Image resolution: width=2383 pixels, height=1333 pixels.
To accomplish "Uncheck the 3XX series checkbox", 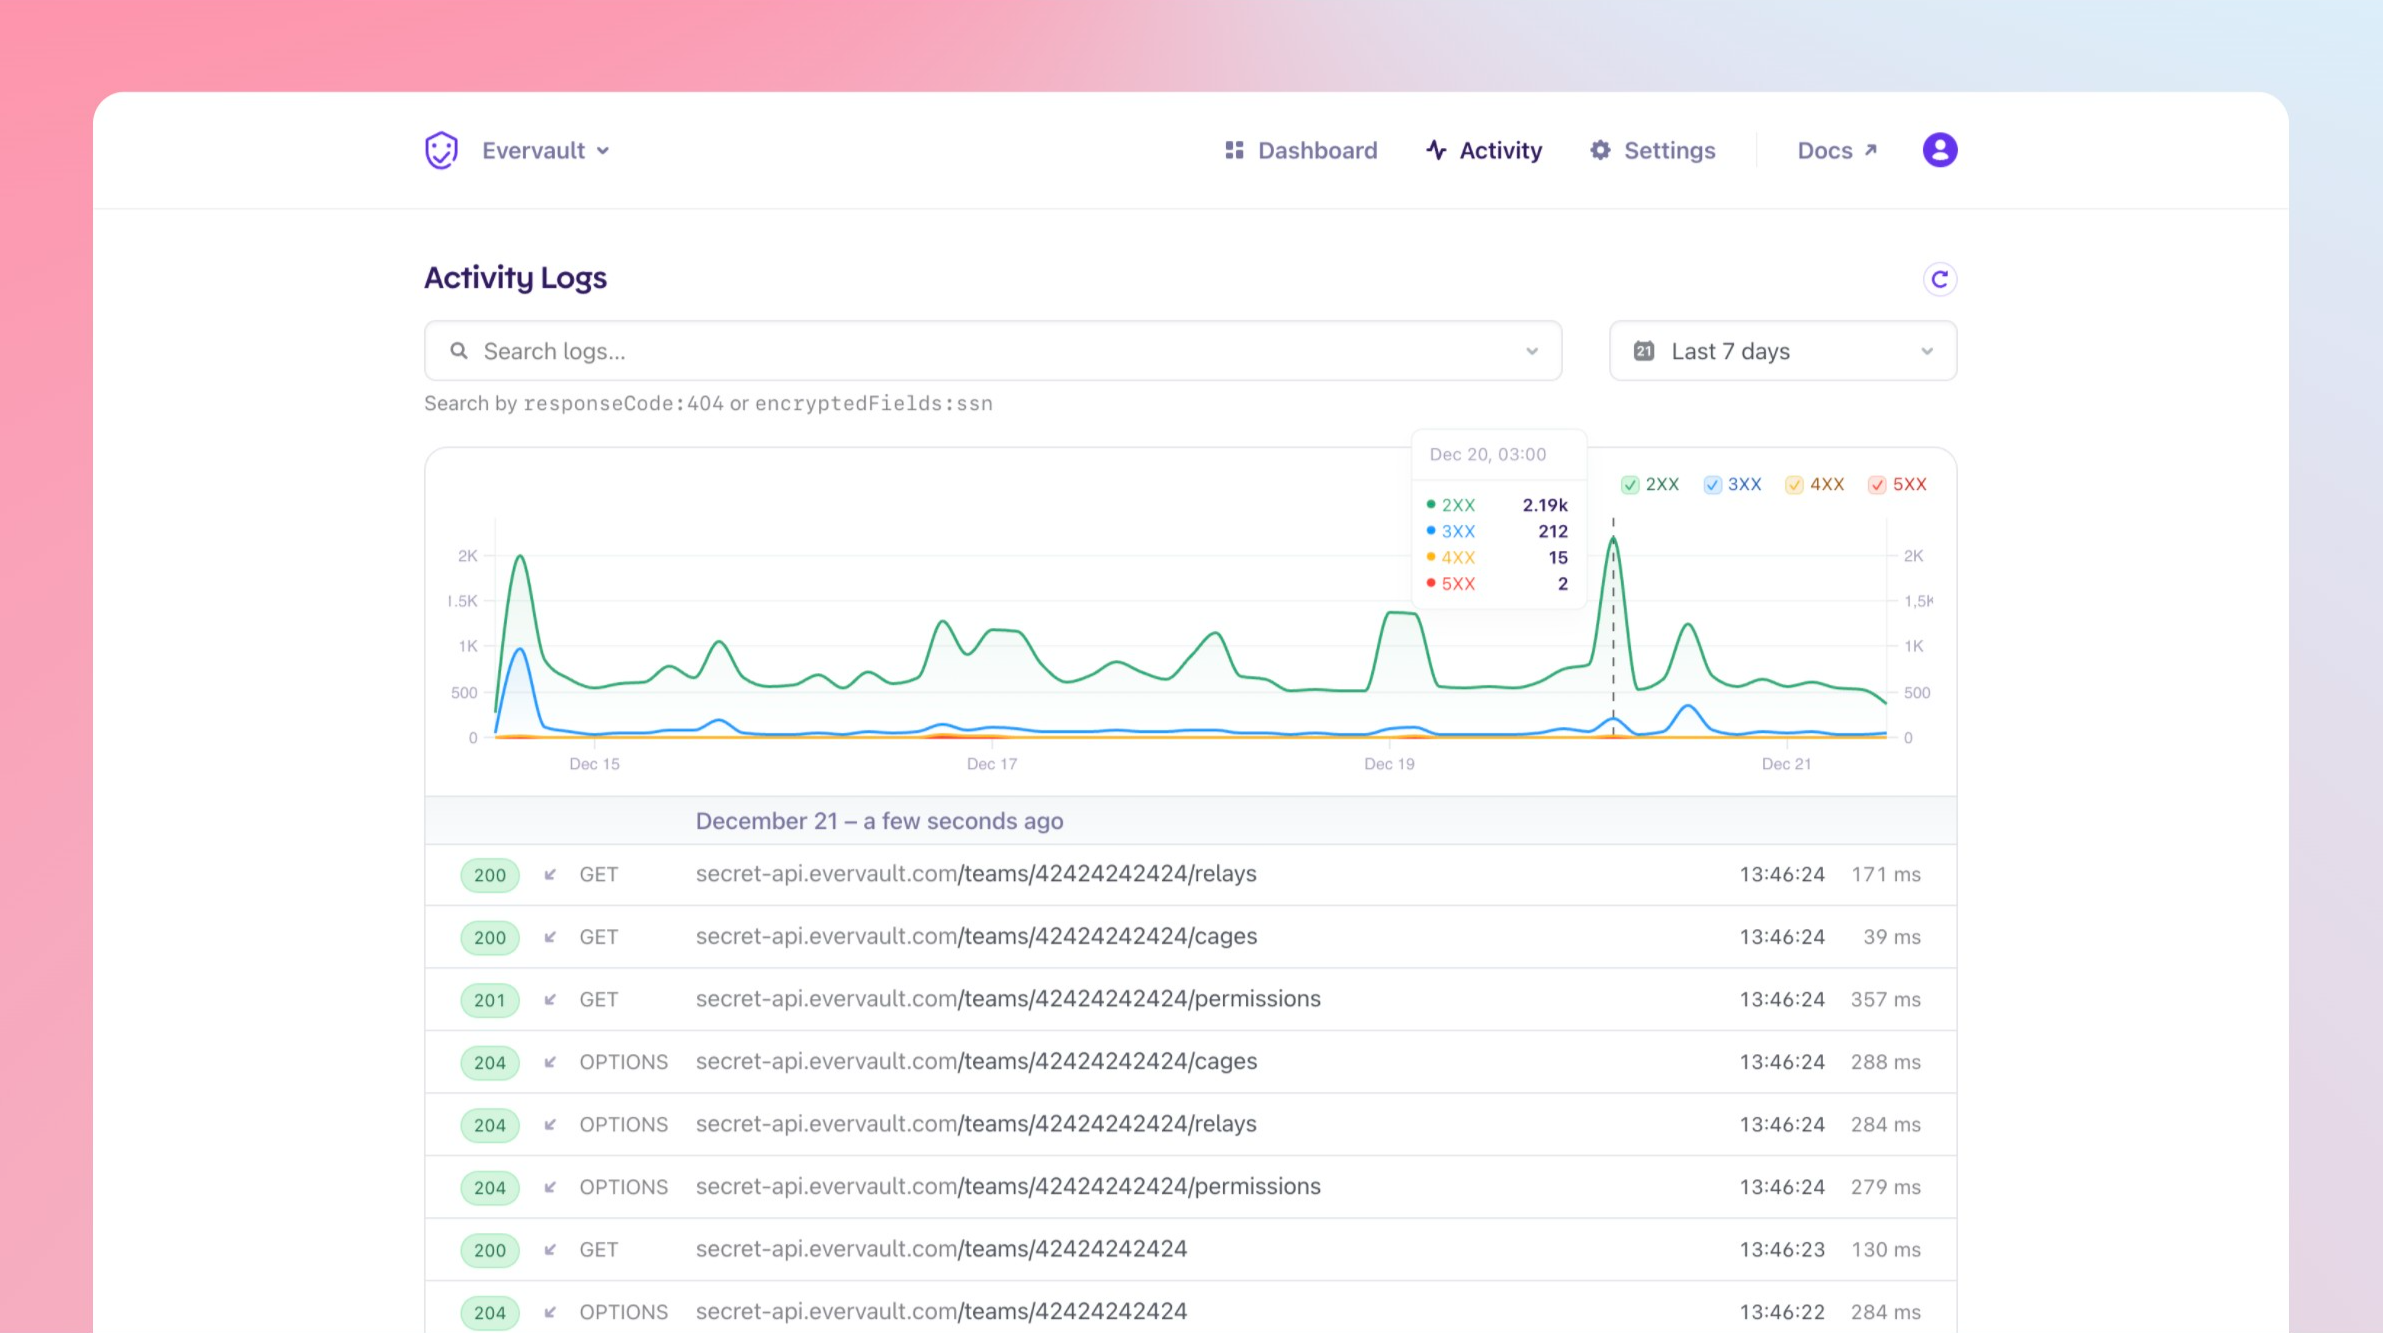I will (x=1712, y=485).
